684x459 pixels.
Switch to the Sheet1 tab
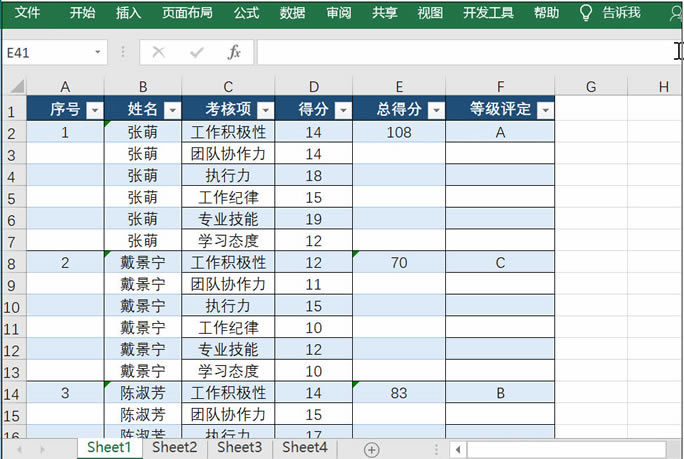coord(109,448)
